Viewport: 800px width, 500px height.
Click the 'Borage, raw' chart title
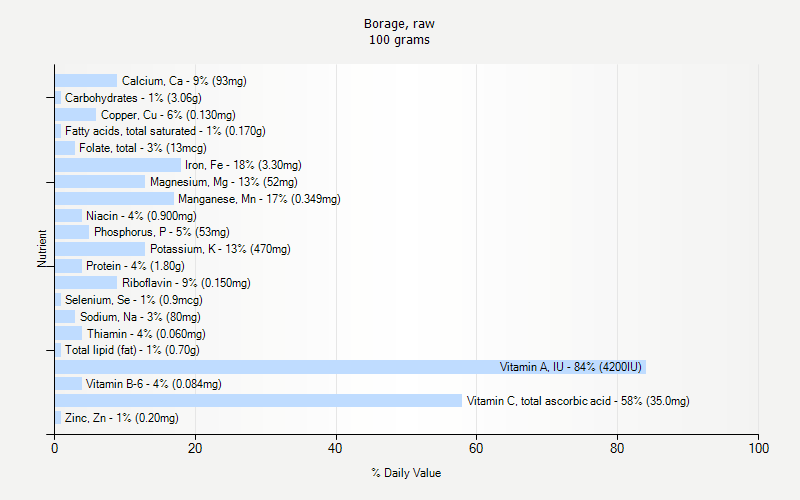coord(399,24)
